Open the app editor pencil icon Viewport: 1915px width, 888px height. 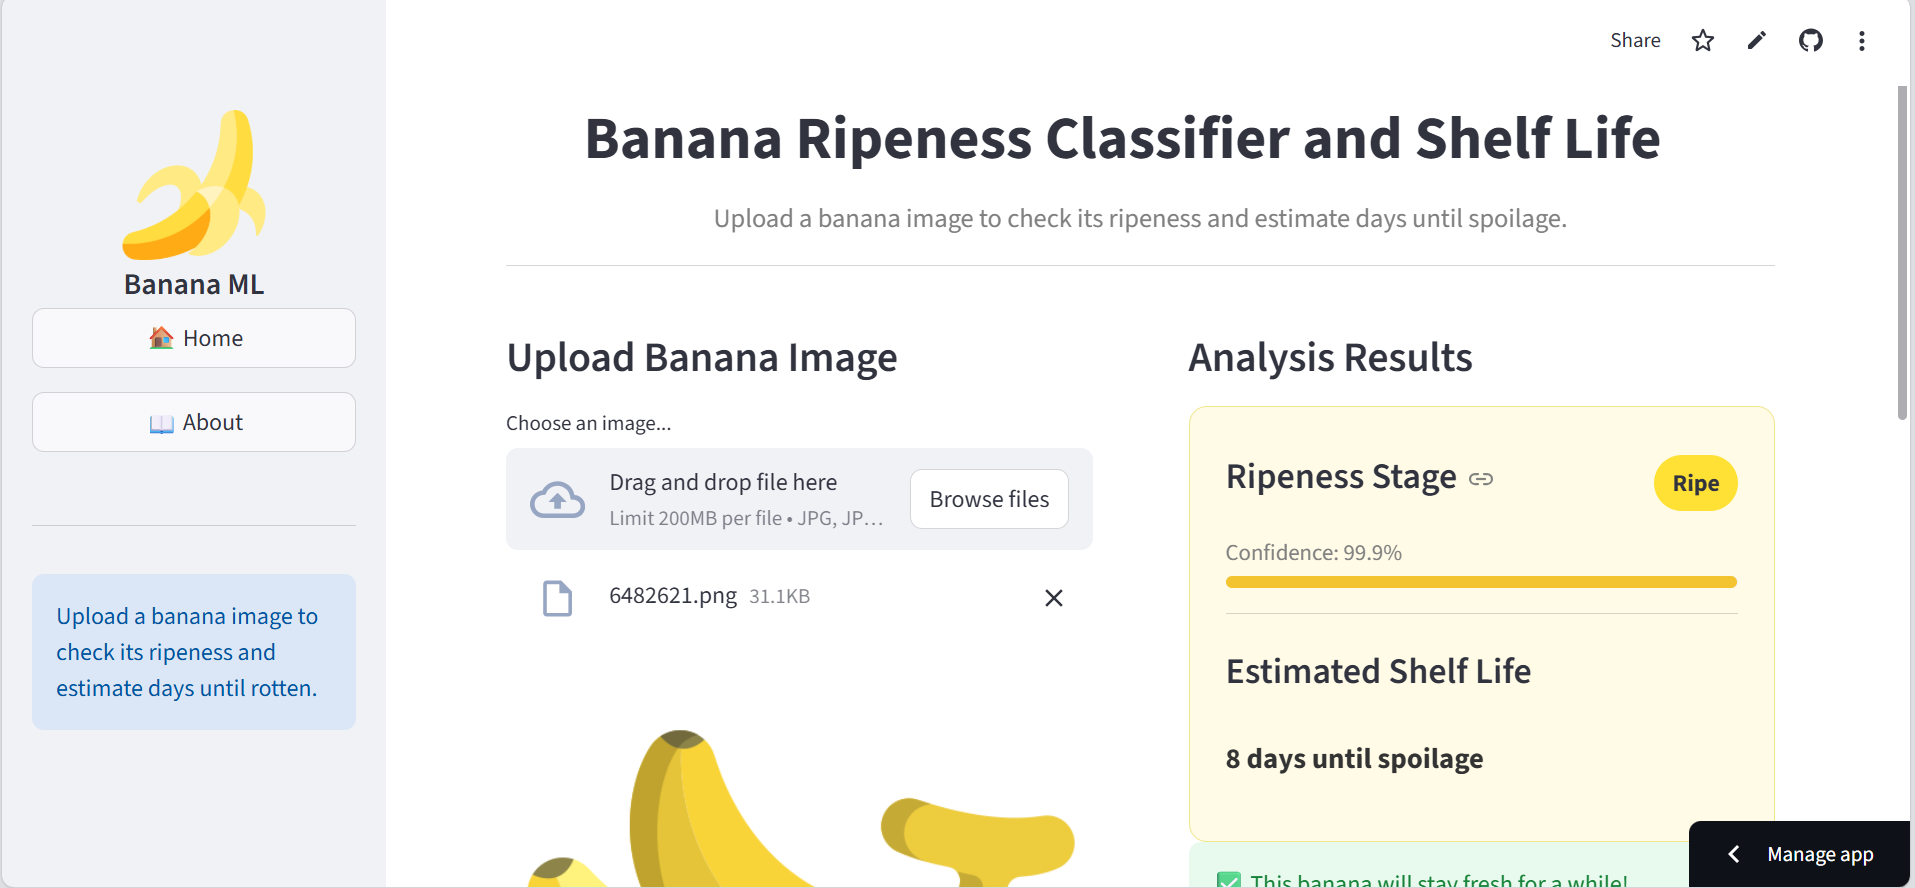[x=1756, y=40]
